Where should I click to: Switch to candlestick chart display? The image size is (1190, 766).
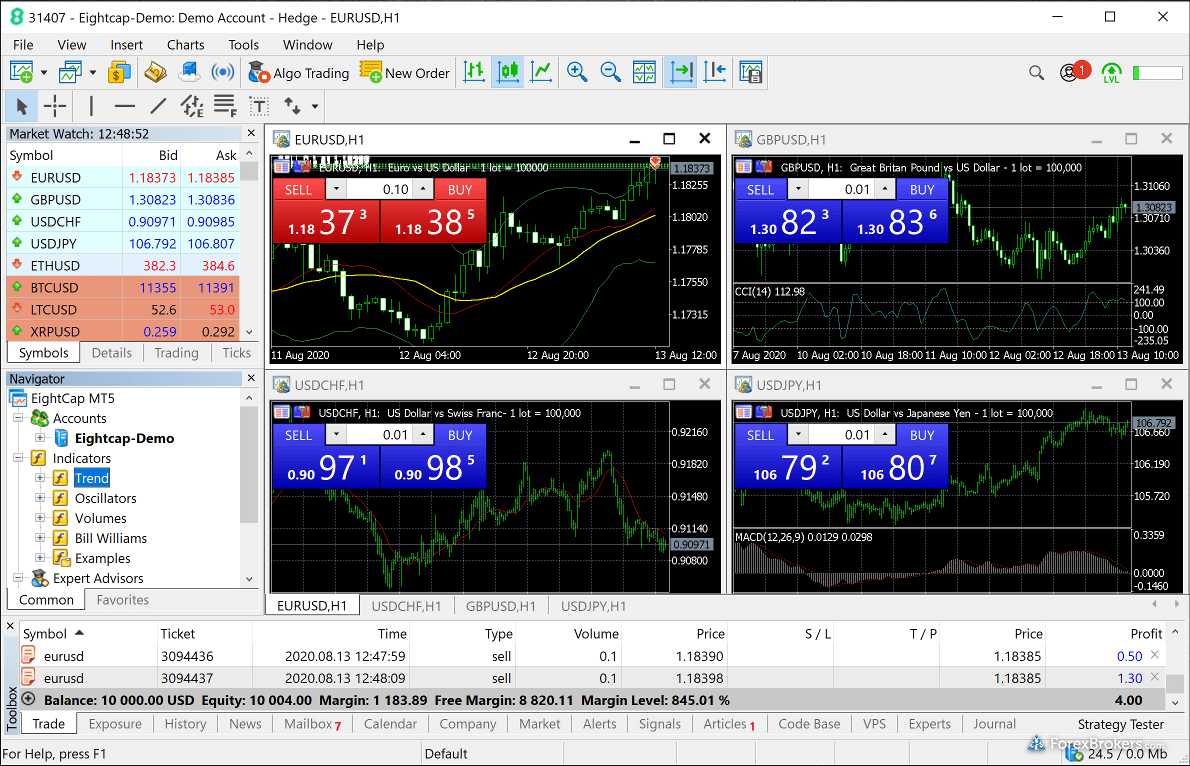click(x=508, y=72)
